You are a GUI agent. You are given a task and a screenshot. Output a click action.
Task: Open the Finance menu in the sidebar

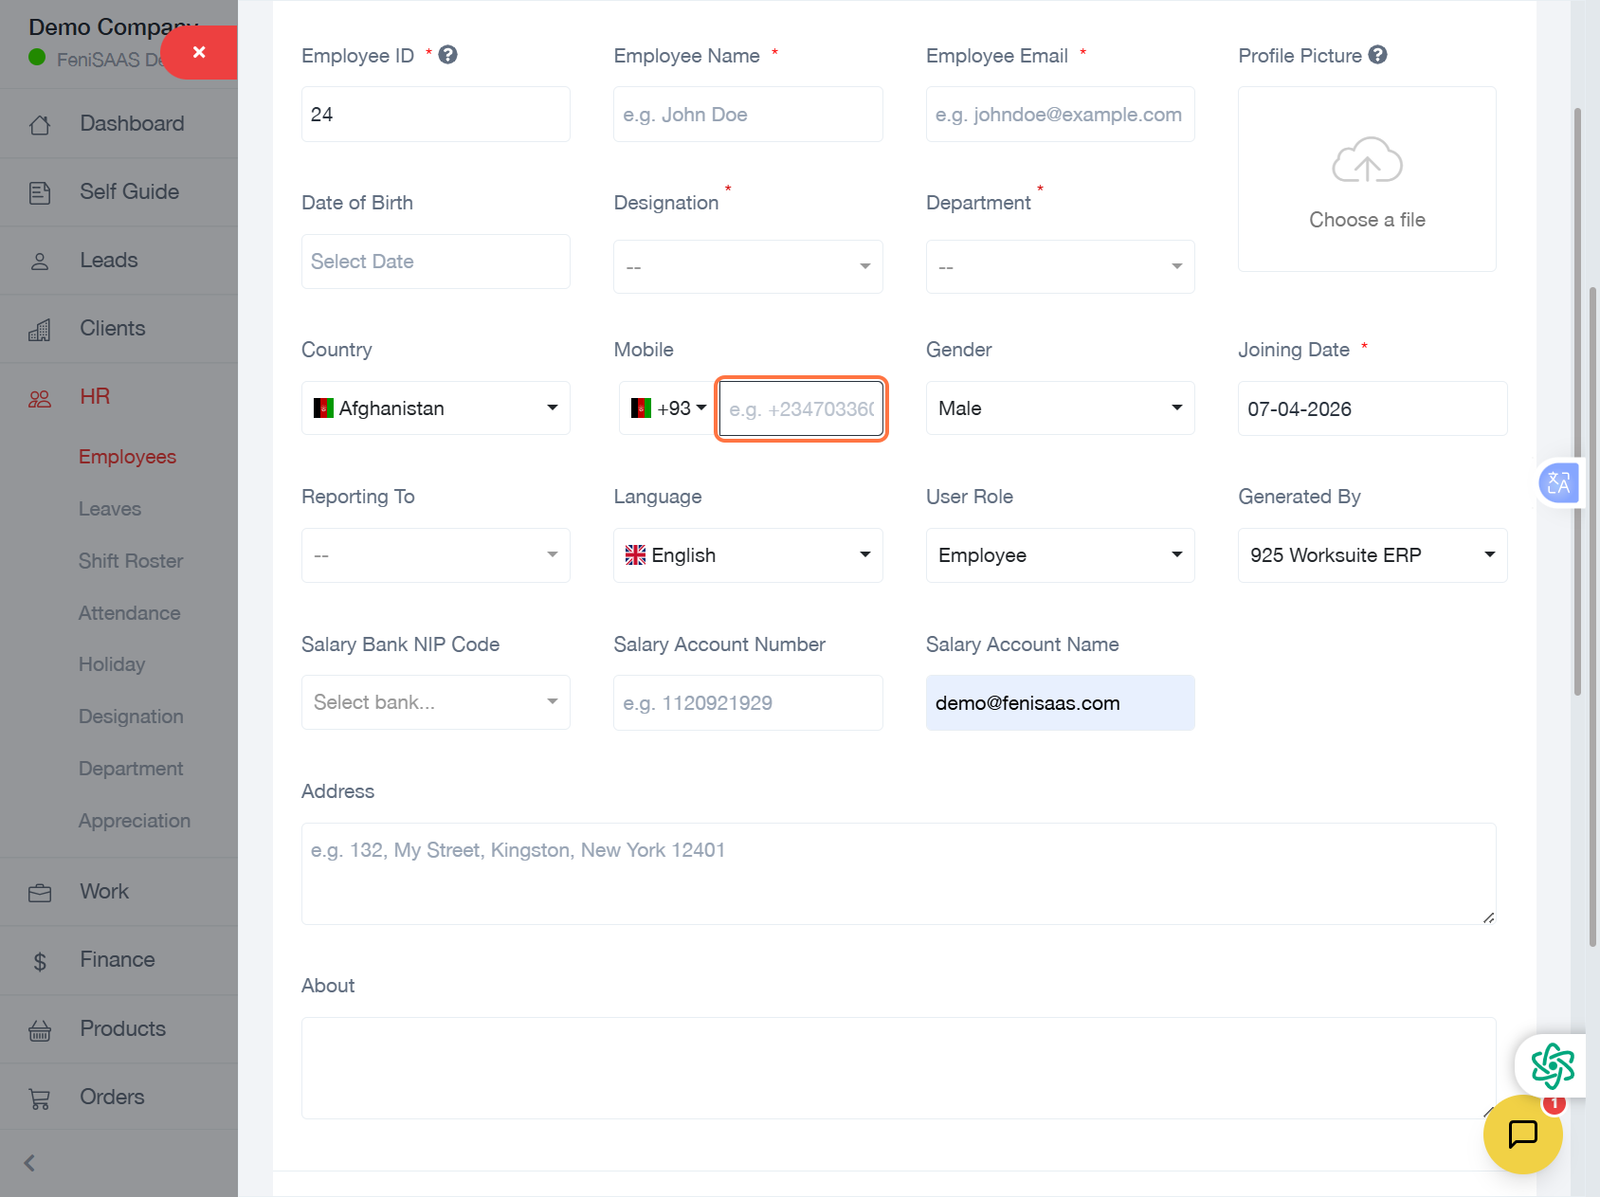pos(117,960)
